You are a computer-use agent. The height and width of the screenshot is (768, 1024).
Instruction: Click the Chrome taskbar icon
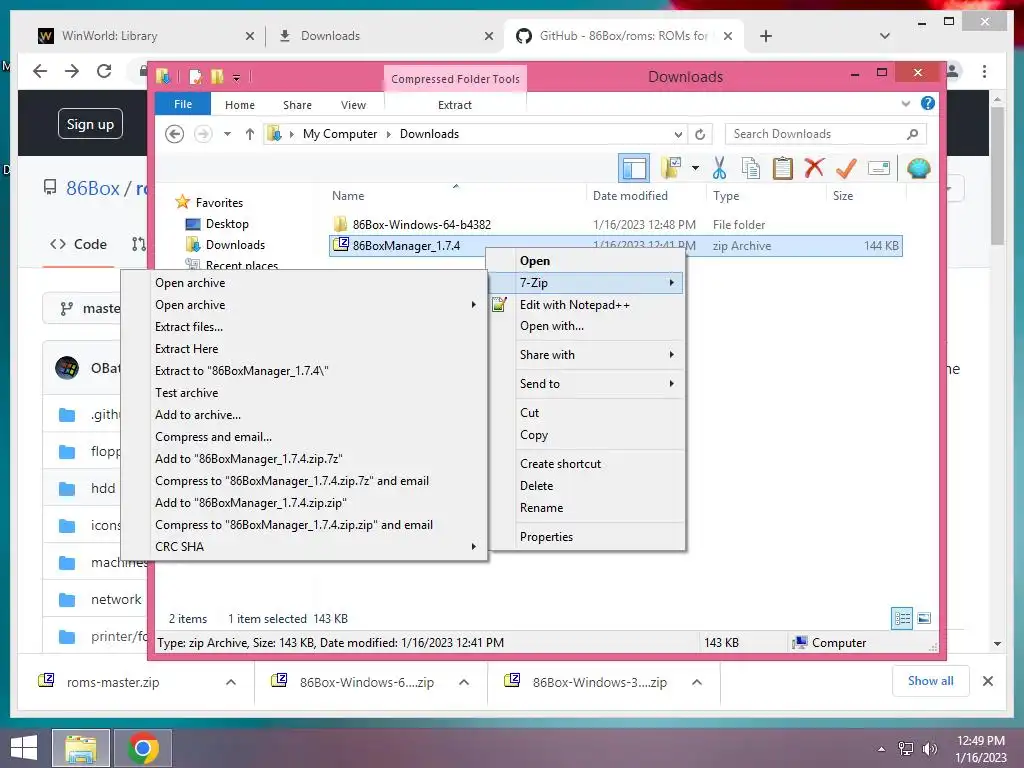143,748
